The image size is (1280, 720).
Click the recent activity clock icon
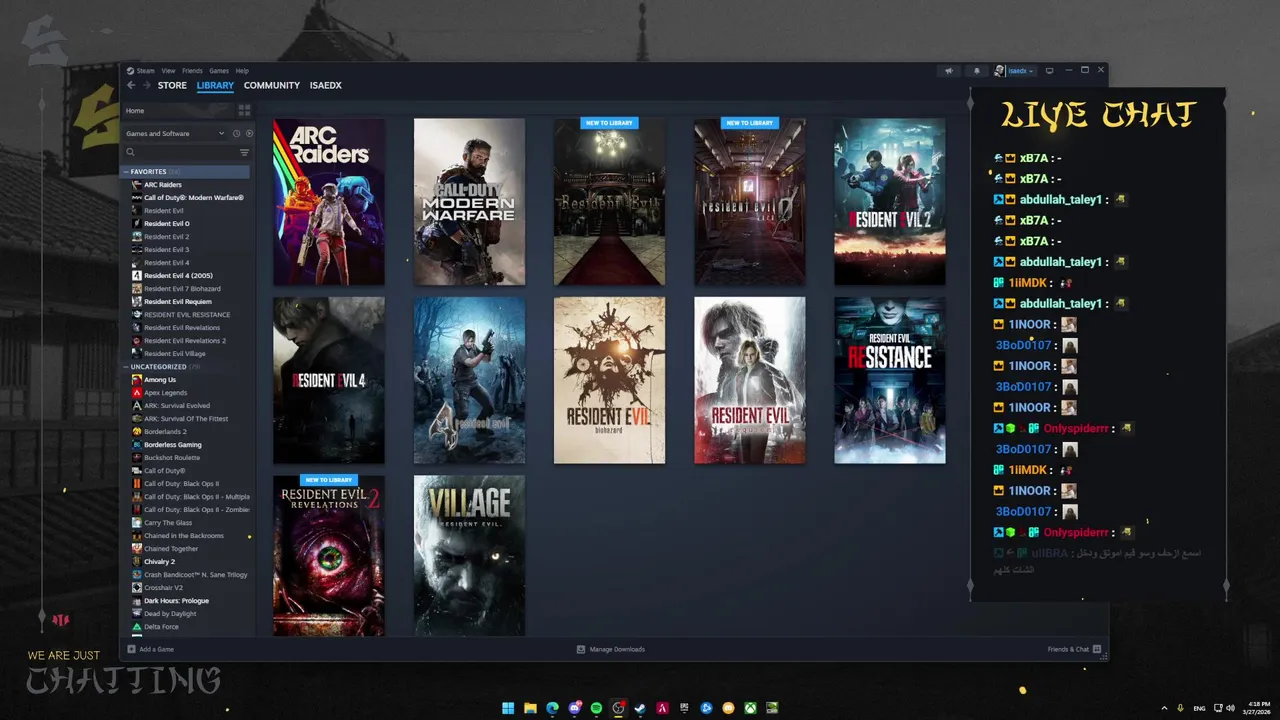point(236,133)
